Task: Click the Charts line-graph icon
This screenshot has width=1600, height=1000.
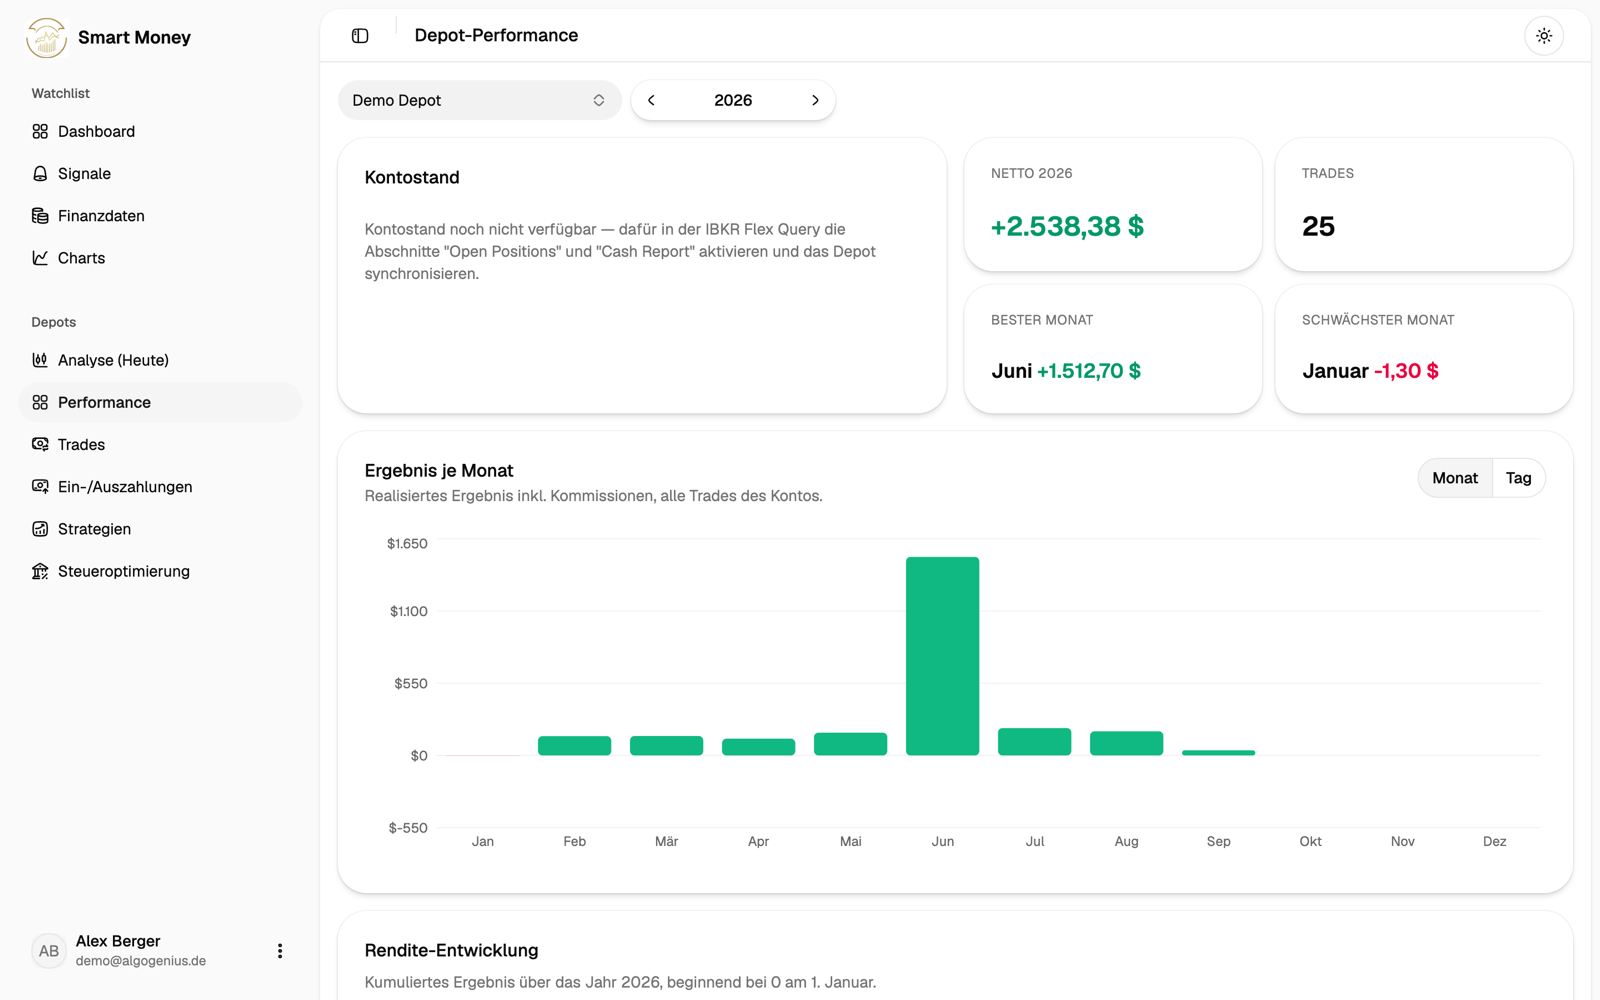Action: (40, 257)
